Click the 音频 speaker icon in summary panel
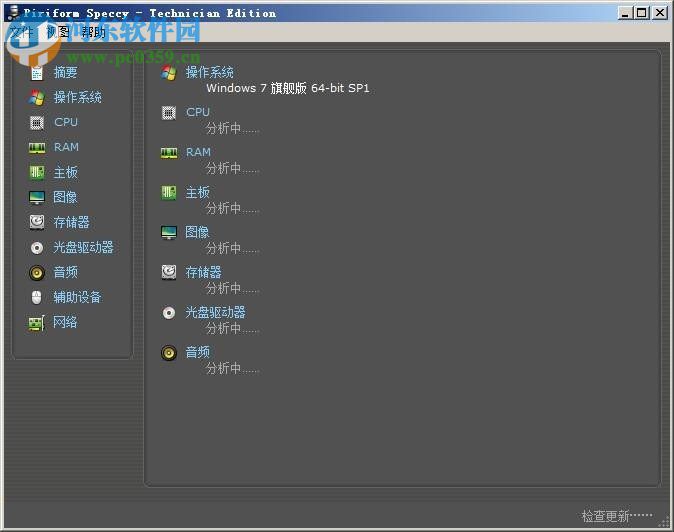This screenshot has width=674, height=532. pyautogui.click(x=169, y=353)
